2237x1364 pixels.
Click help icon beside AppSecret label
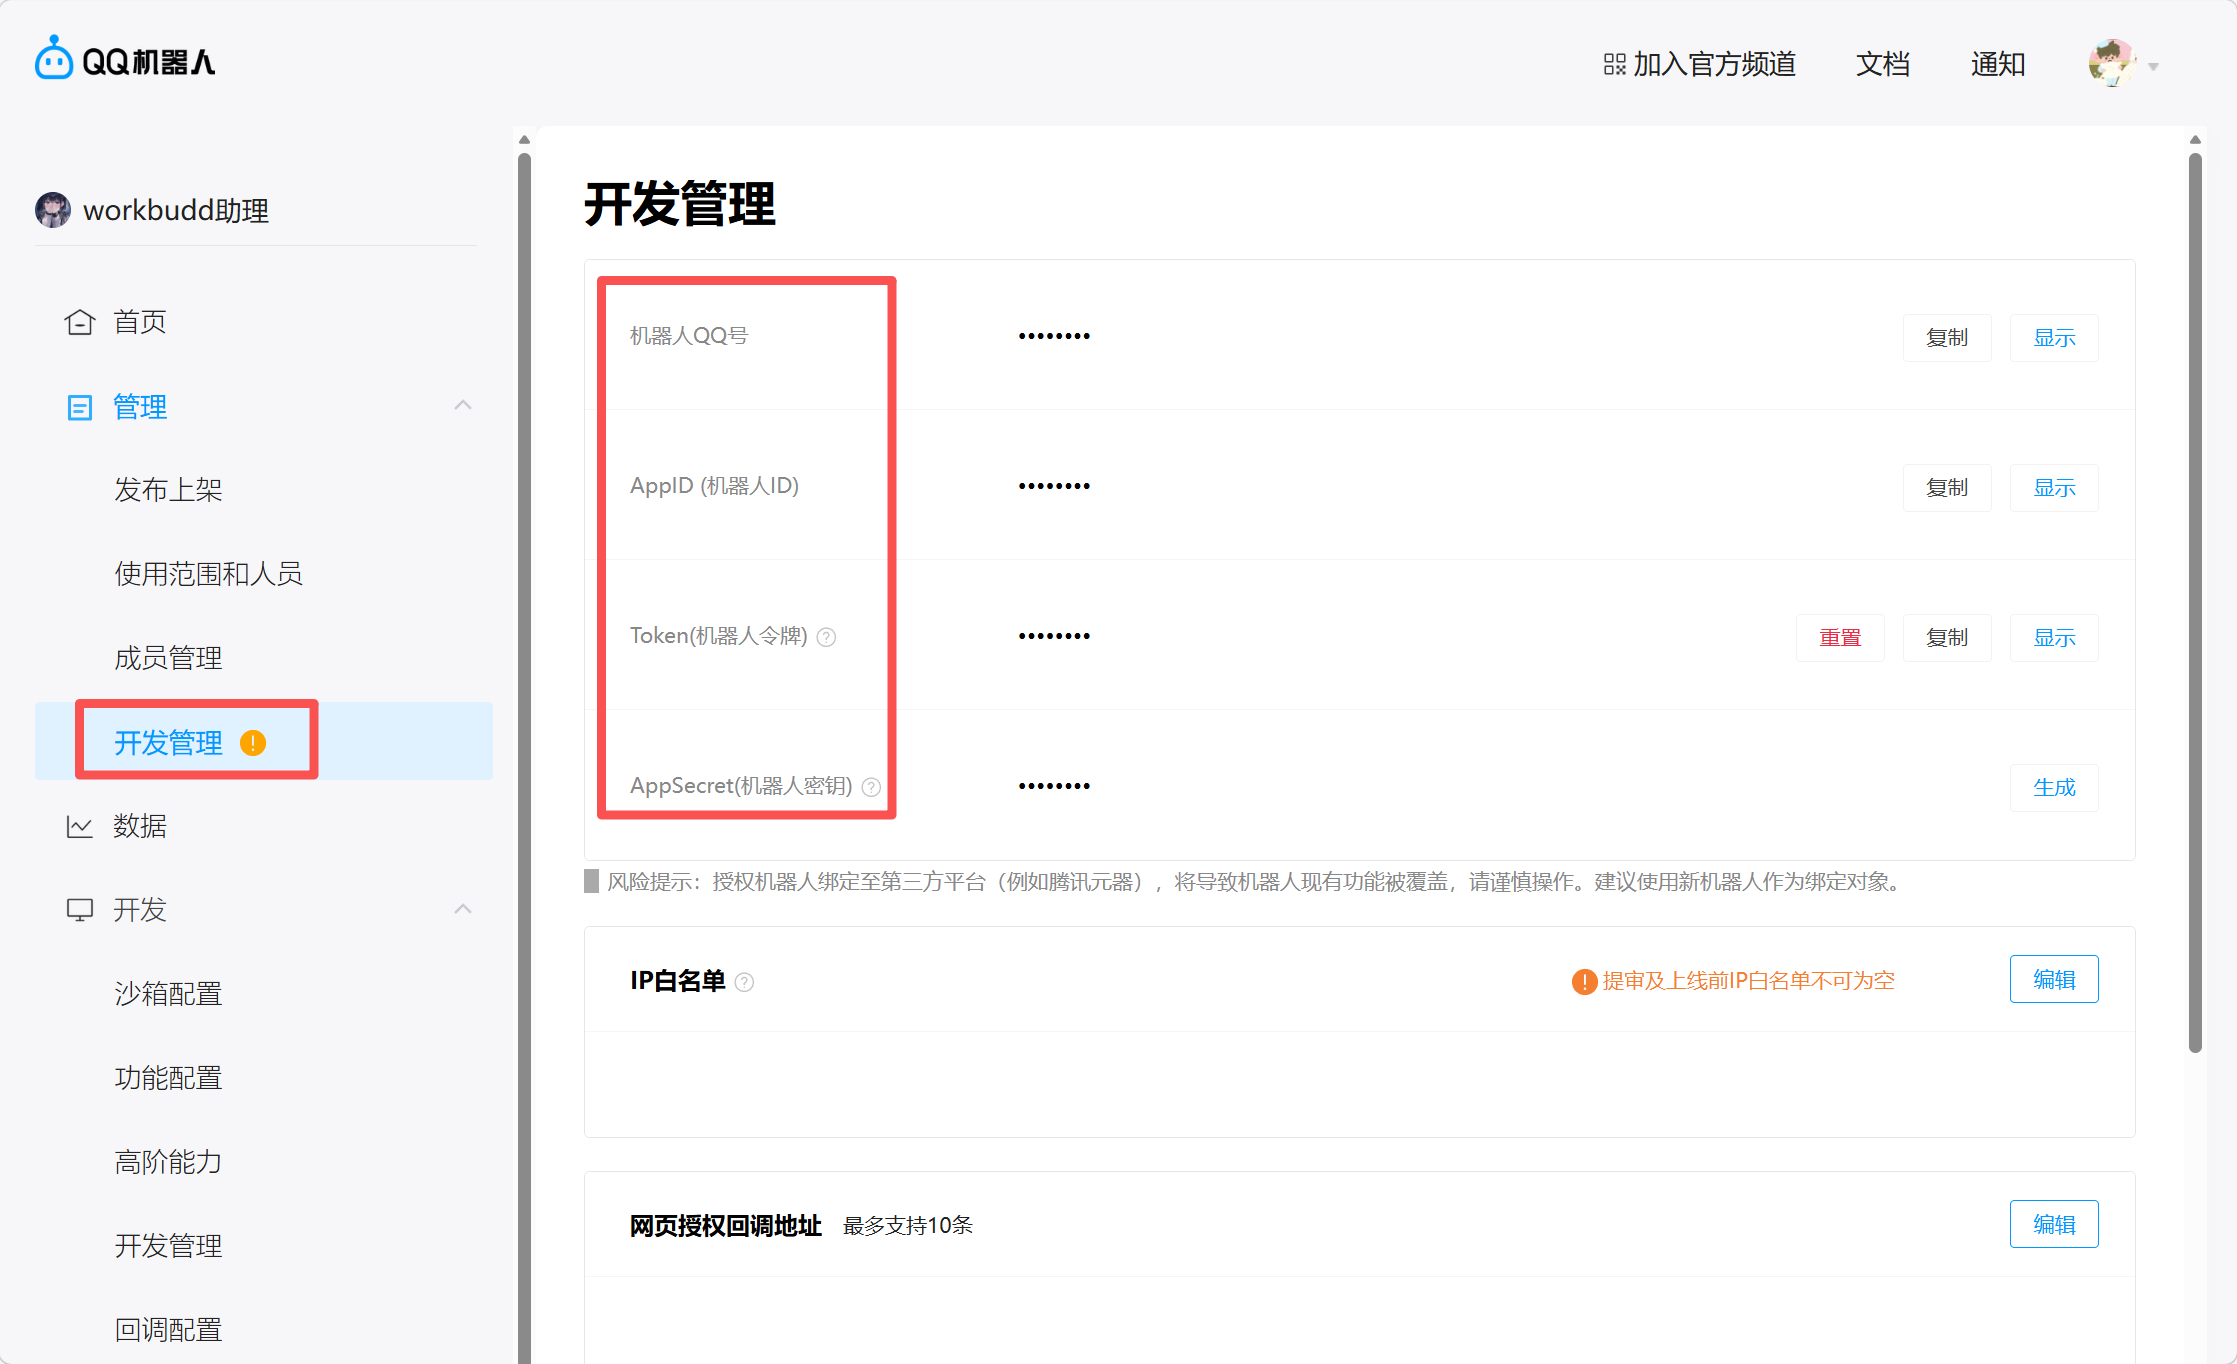tap(871, 787)
